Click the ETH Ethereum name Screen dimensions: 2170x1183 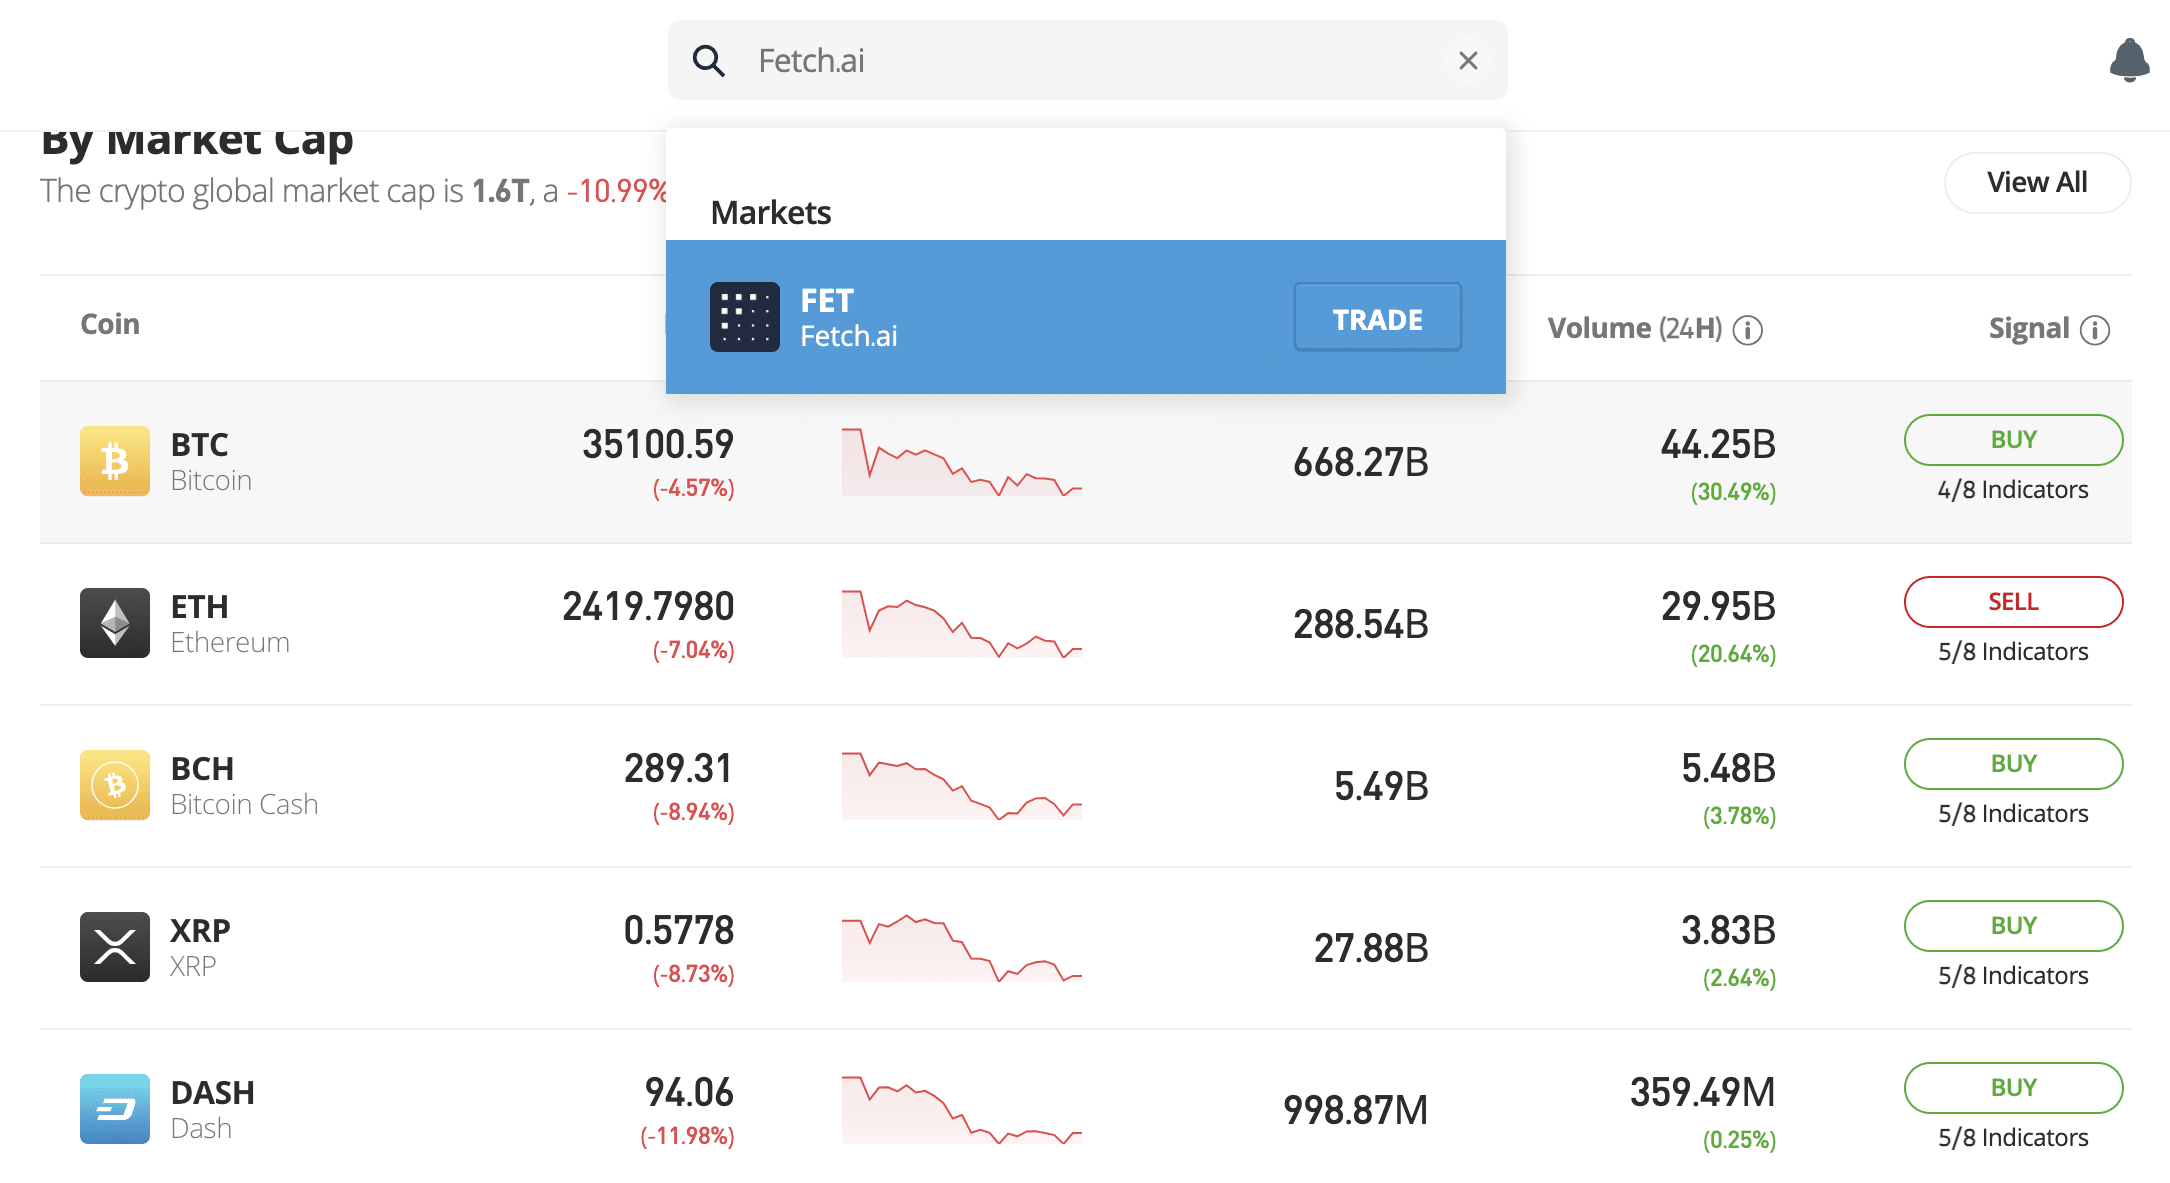230,624
